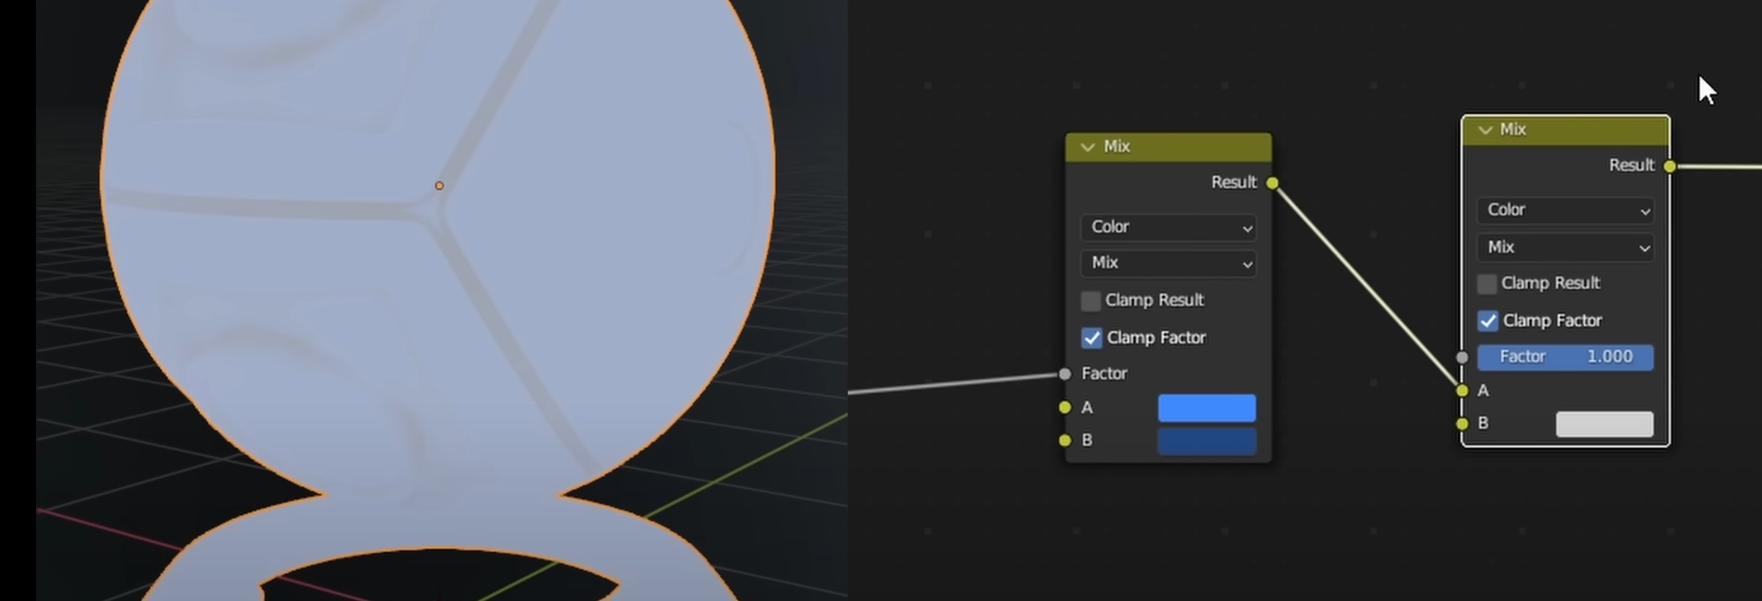Click the B input socket of right Mix node
This screenshot has width=1762, height=601.
tap(1462, 424)
